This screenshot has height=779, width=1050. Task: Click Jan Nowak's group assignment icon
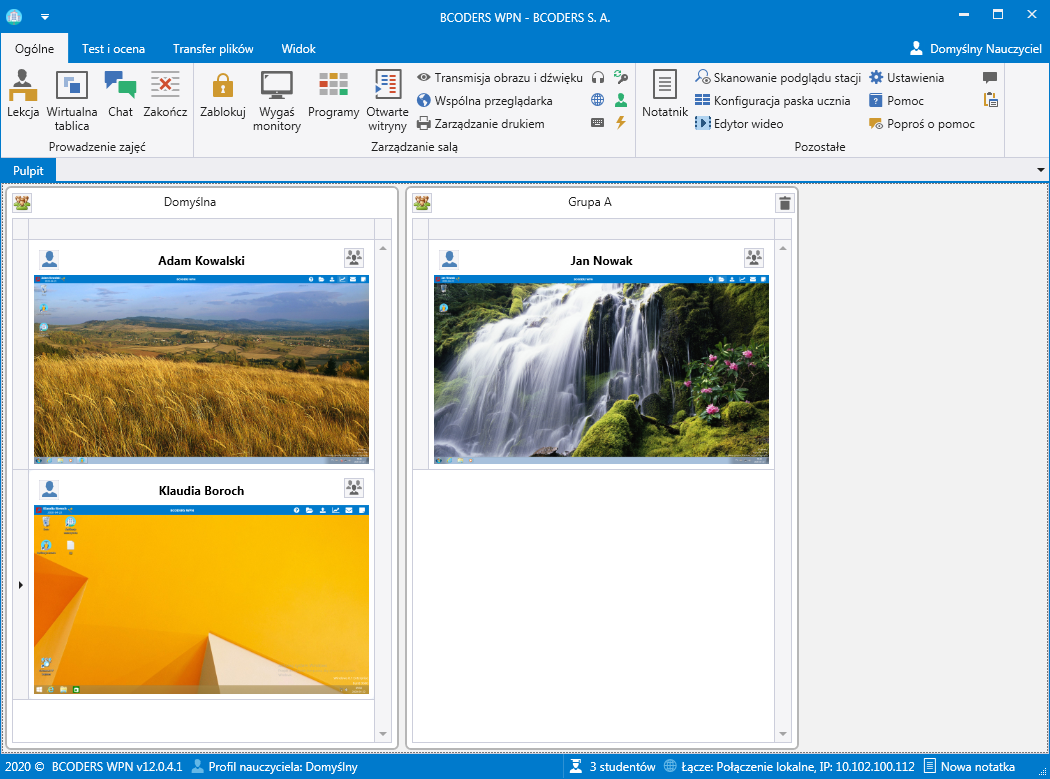click(x=753, y=258)
